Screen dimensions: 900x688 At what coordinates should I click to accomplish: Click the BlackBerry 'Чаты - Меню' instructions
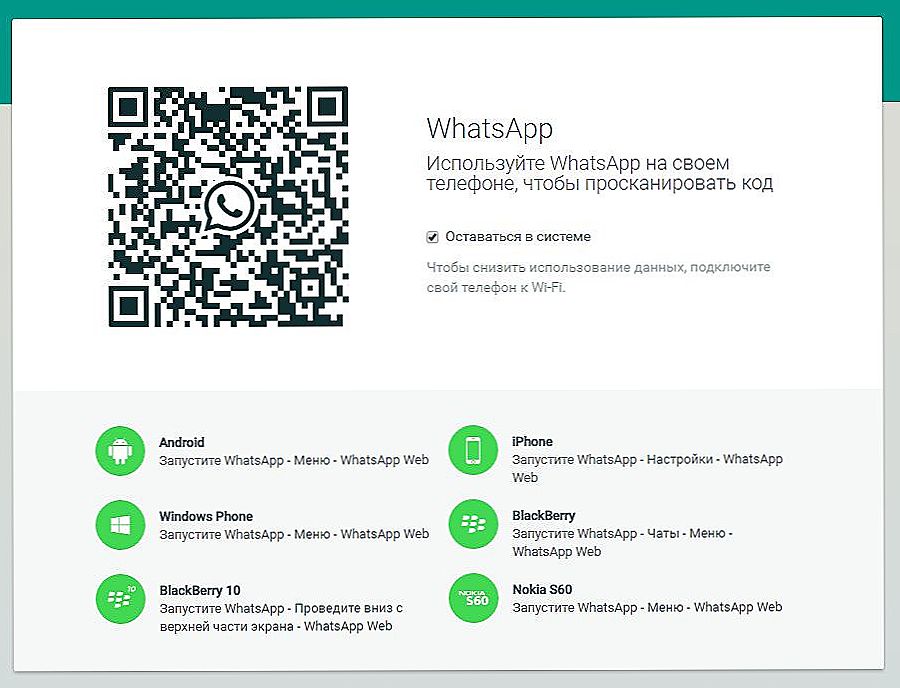(x=622, y=542)
